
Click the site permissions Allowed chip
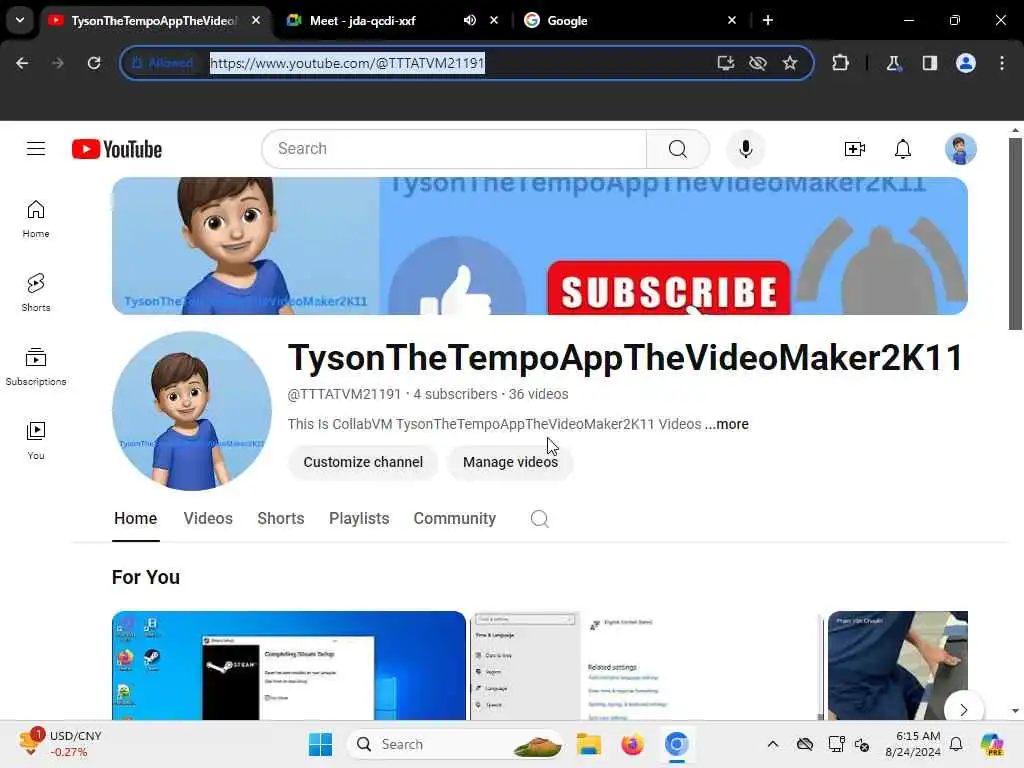click(x=163, y=63)
